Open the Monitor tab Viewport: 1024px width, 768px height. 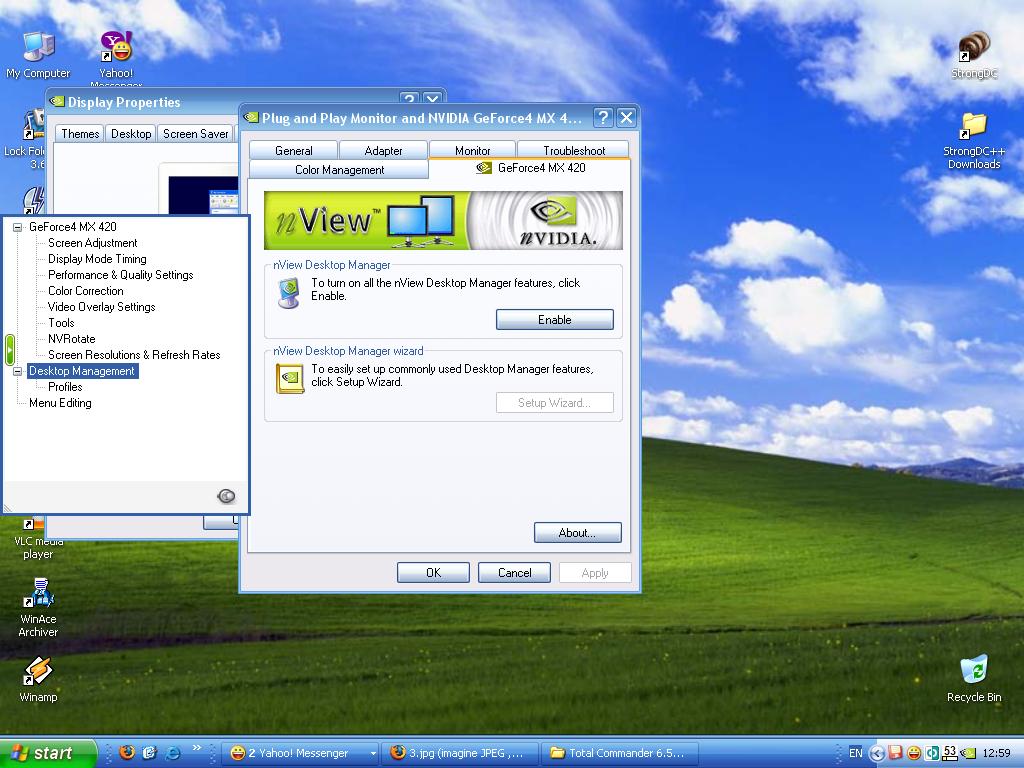pyautogui.click(x=472, y=151)
